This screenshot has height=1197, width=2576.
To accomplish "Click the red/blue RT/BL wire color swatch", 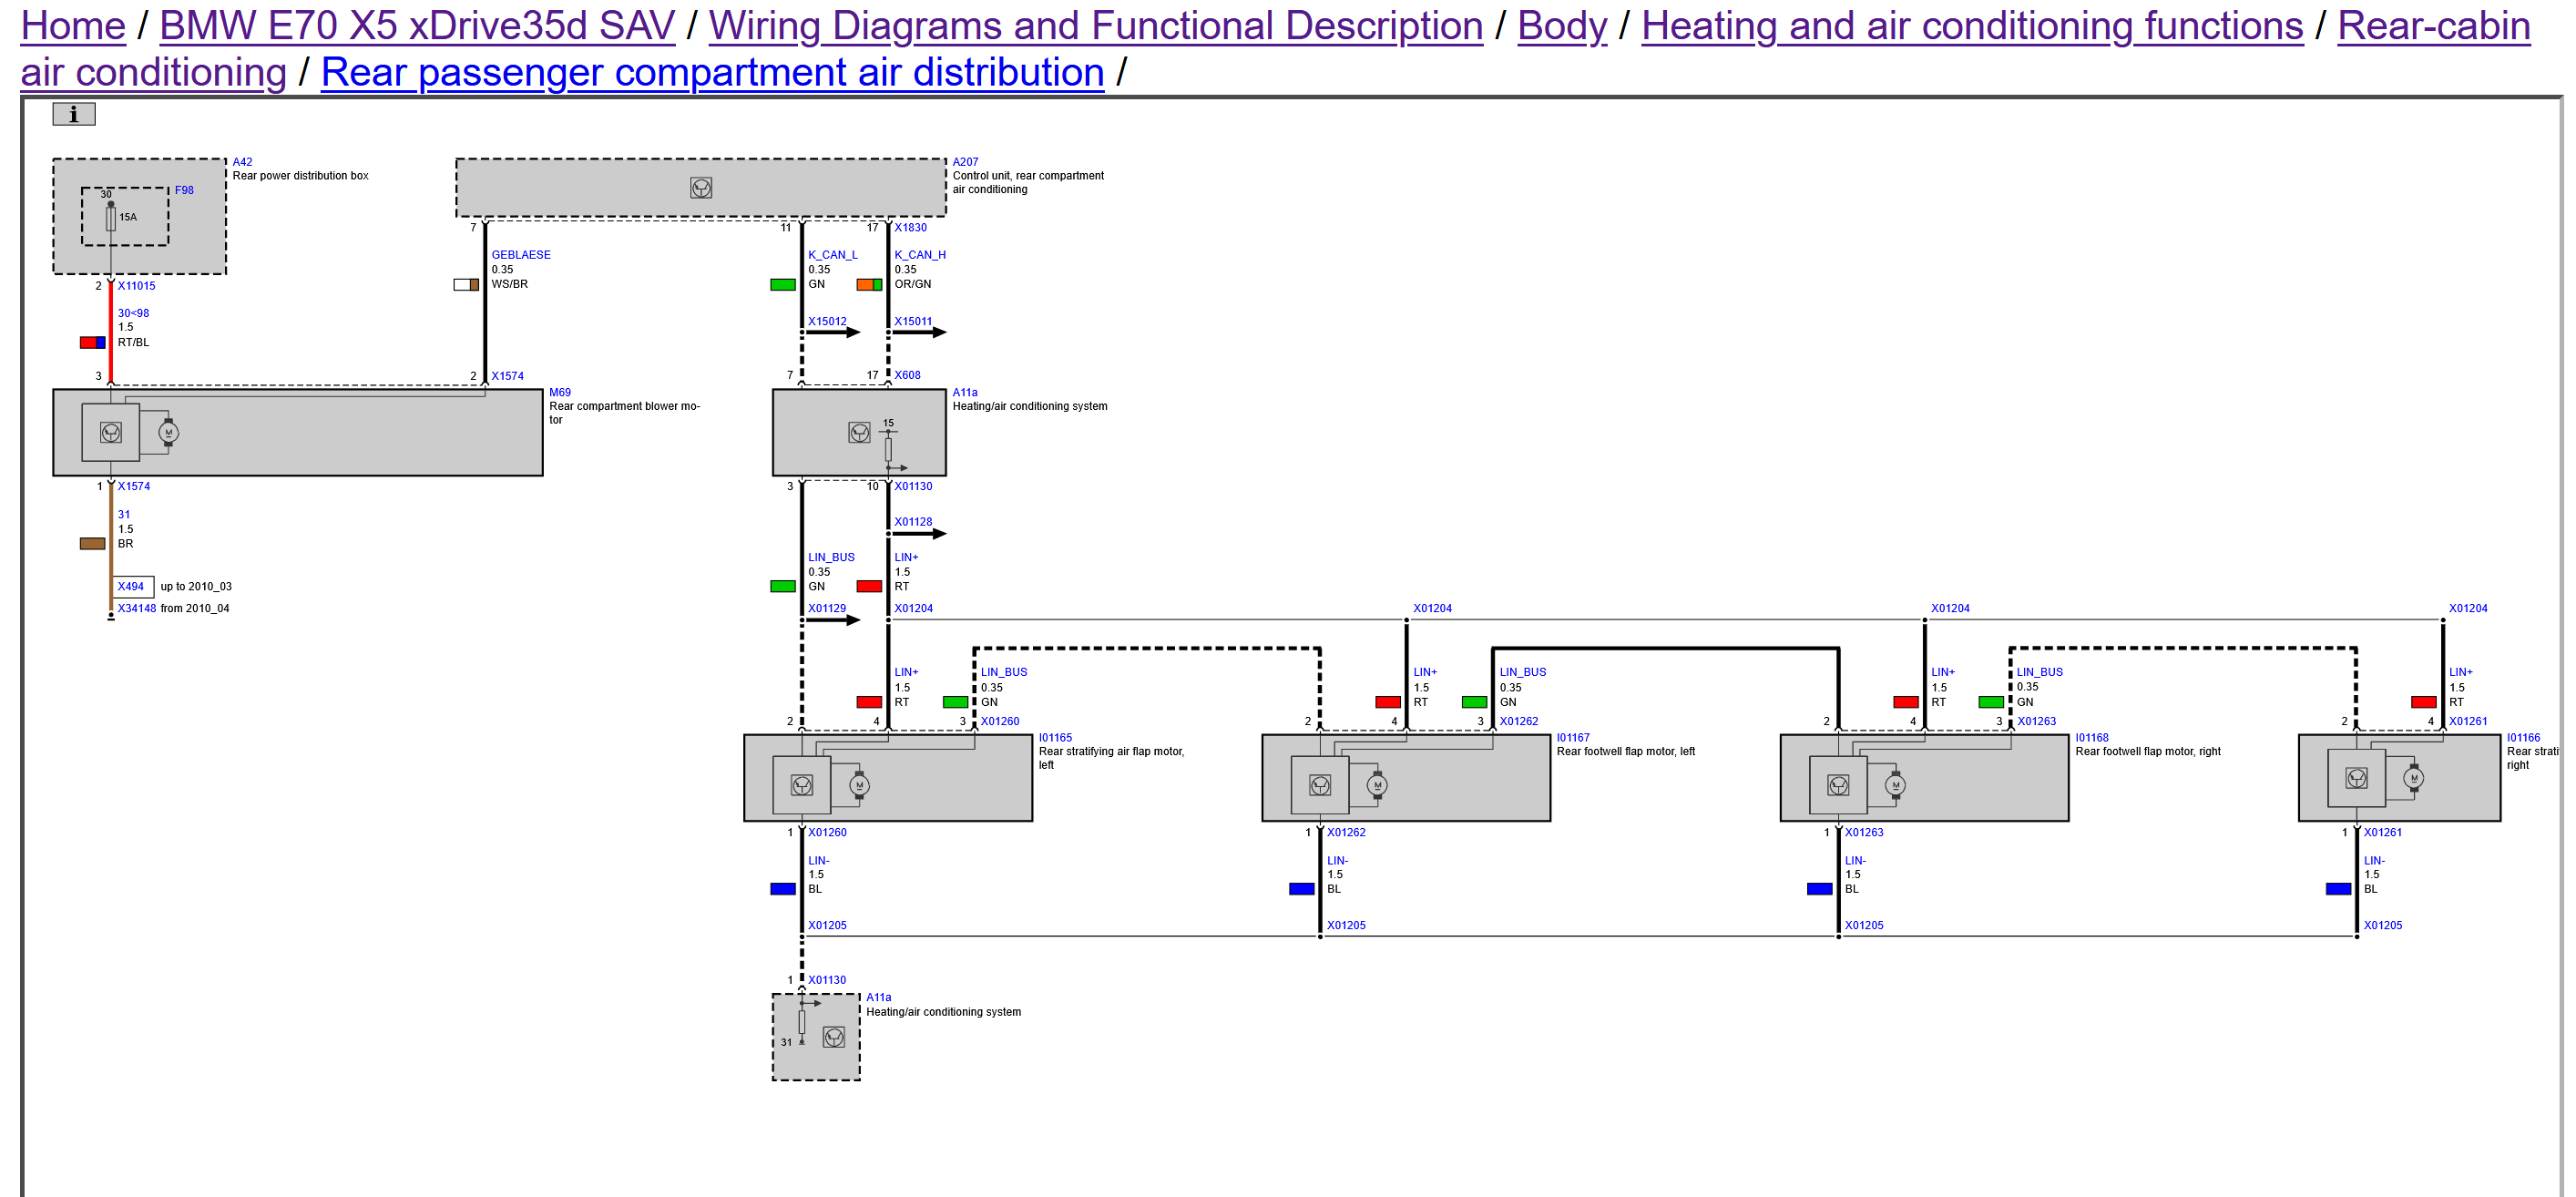I will (x=93, y=342).
